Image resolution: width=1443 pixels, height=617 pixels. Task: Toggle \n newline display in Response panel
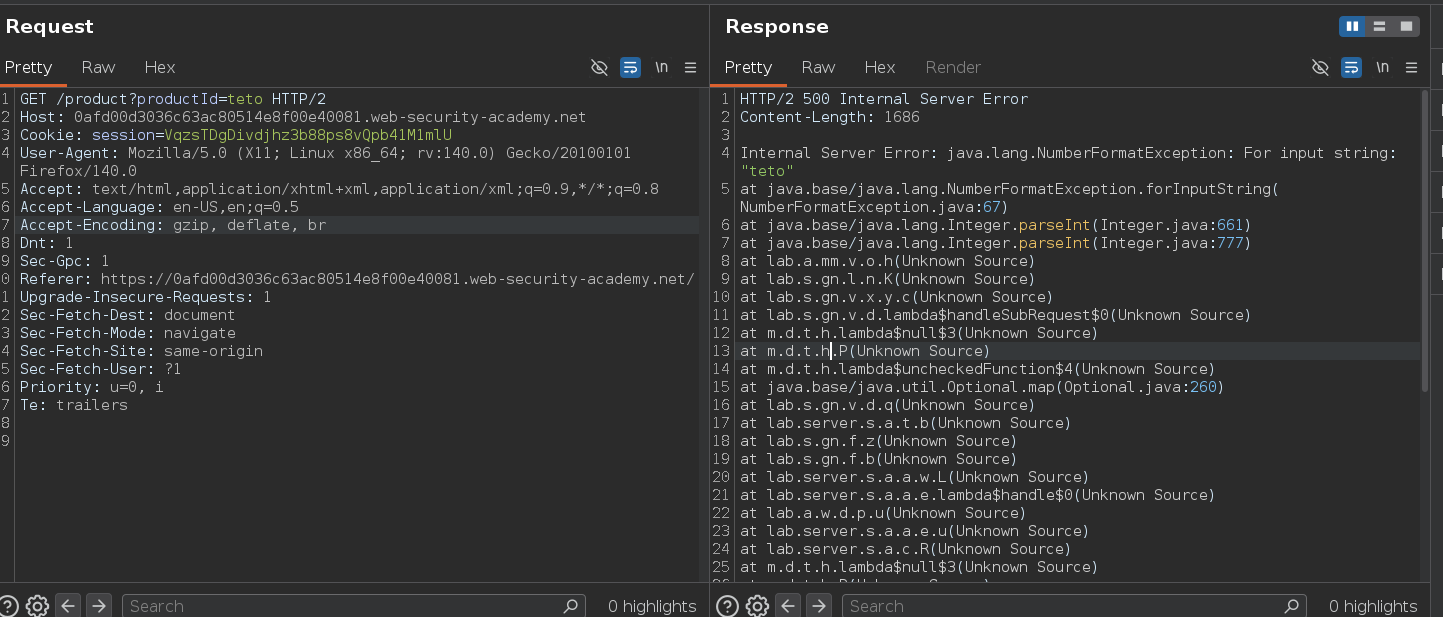click(1382, 67)
